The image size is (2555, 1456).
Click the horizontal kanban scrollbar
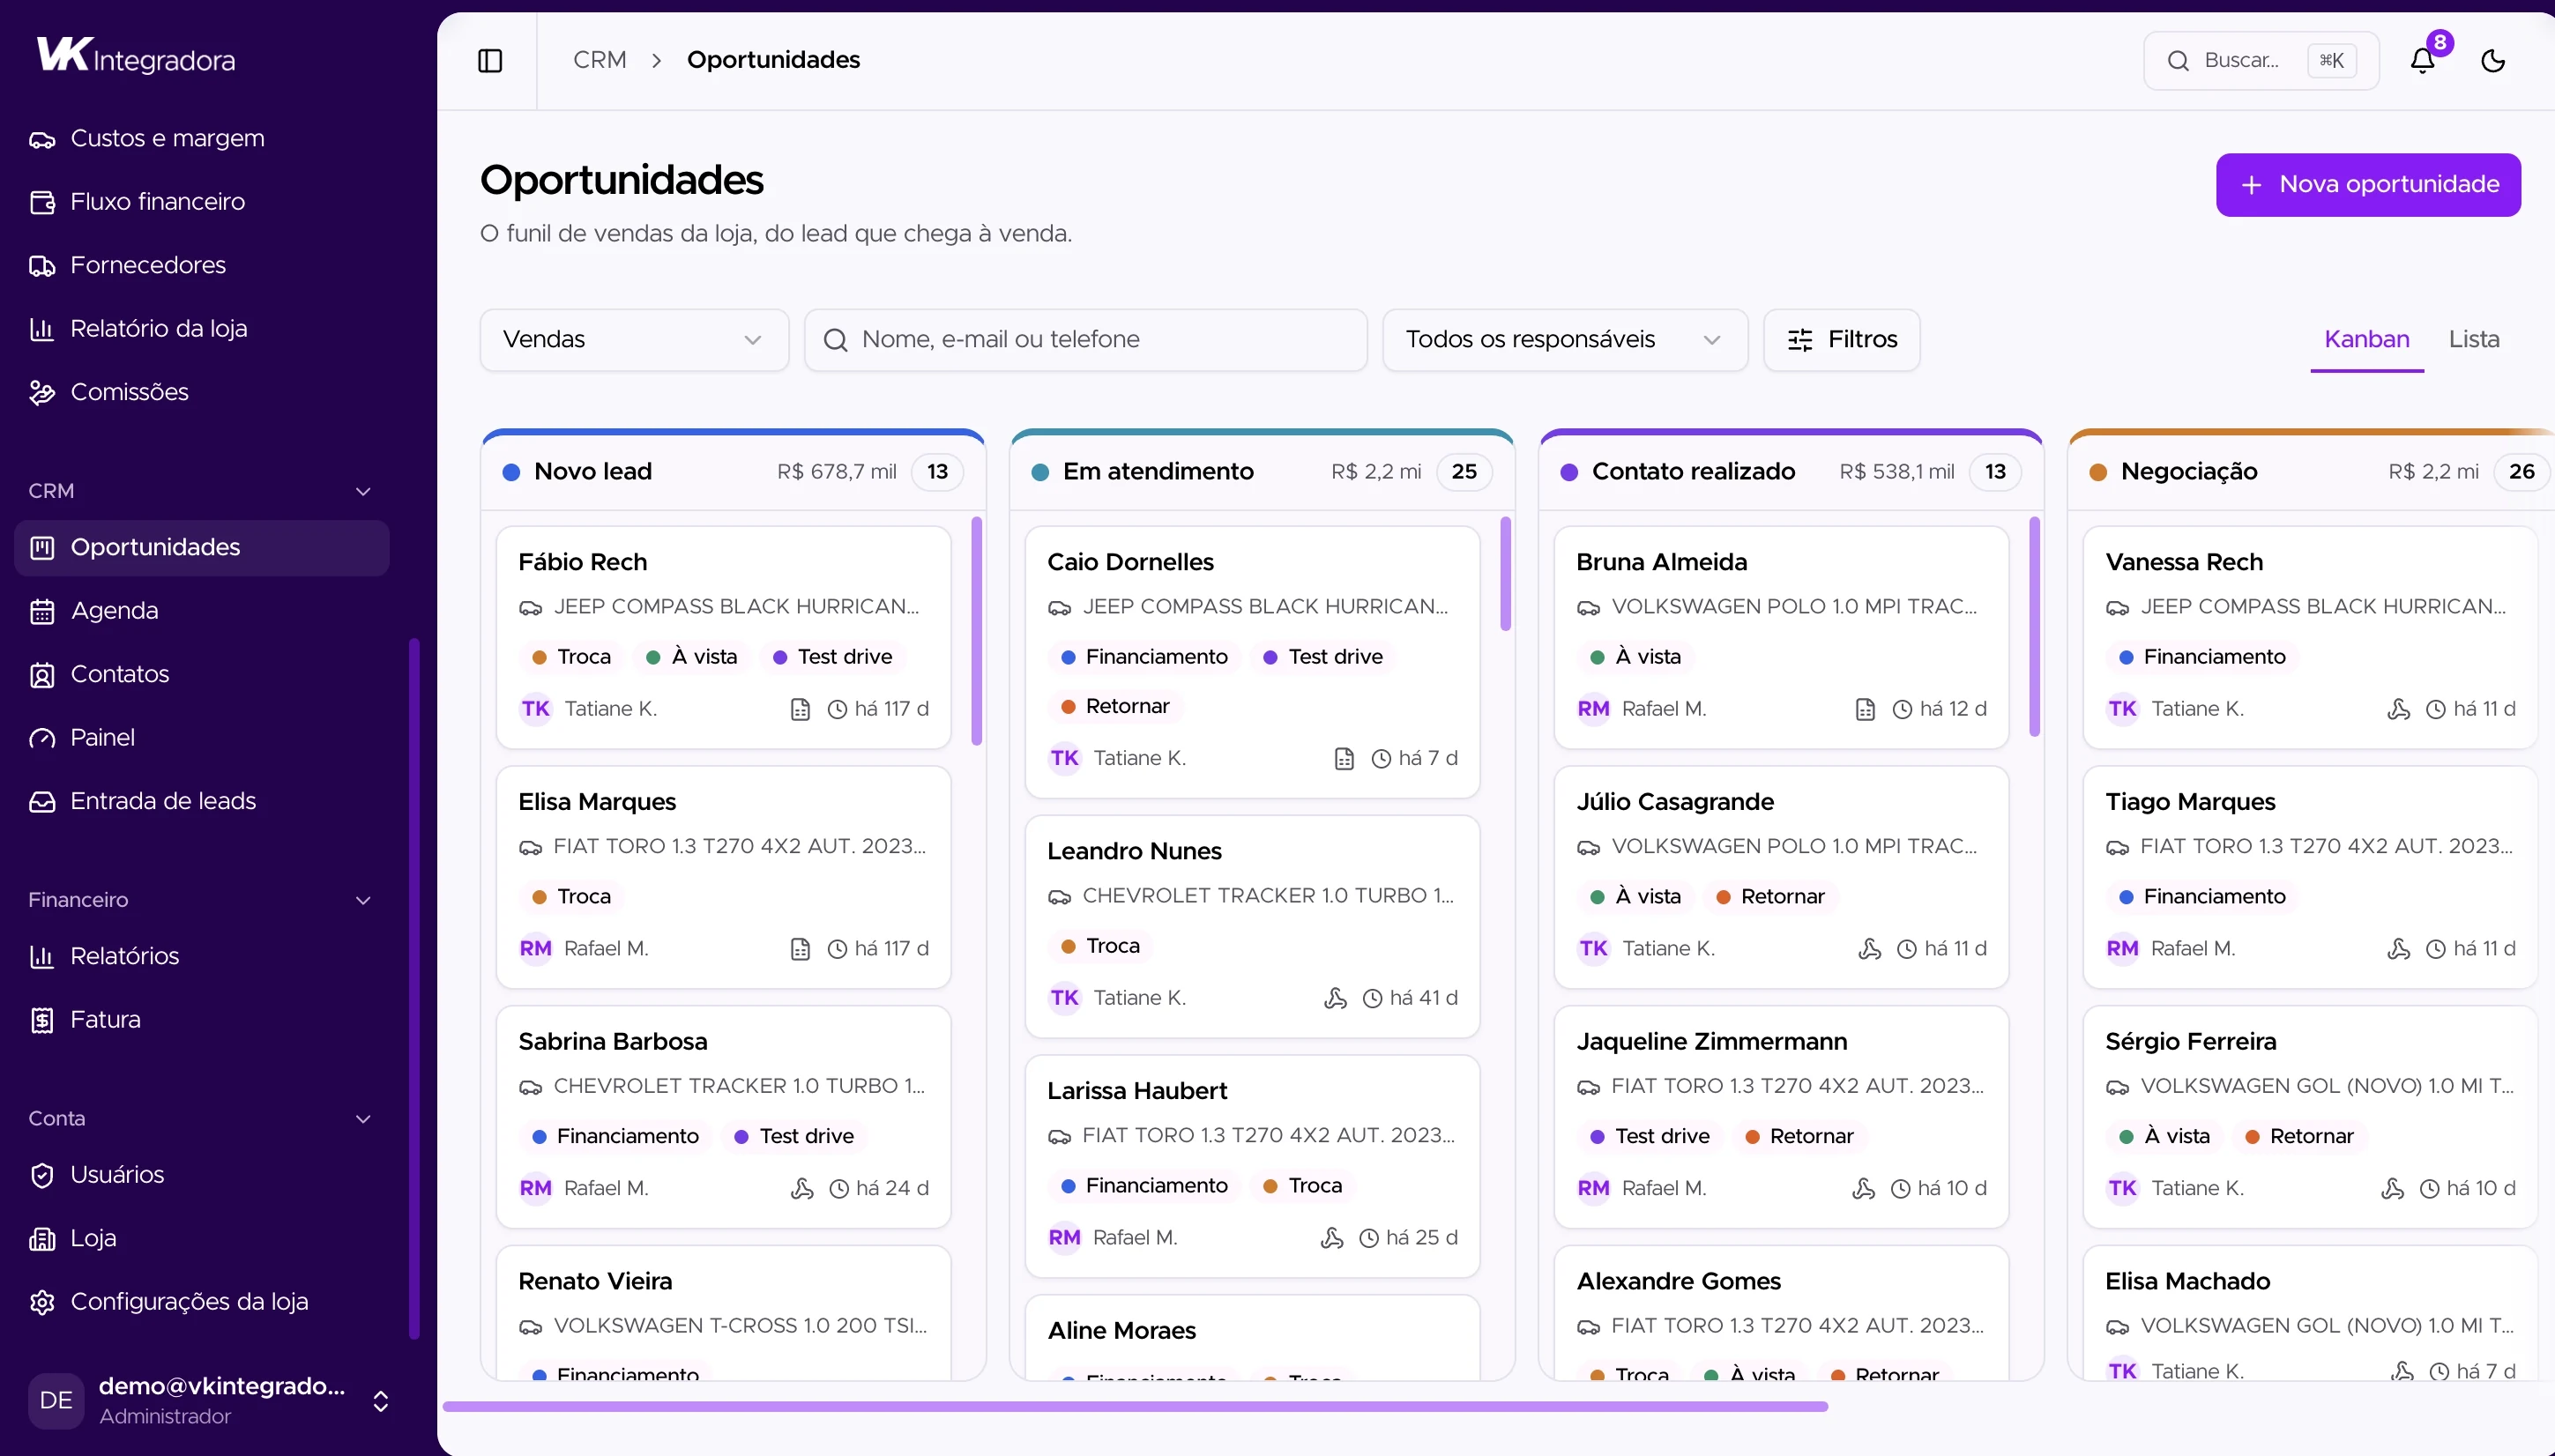(1135, 1407)
